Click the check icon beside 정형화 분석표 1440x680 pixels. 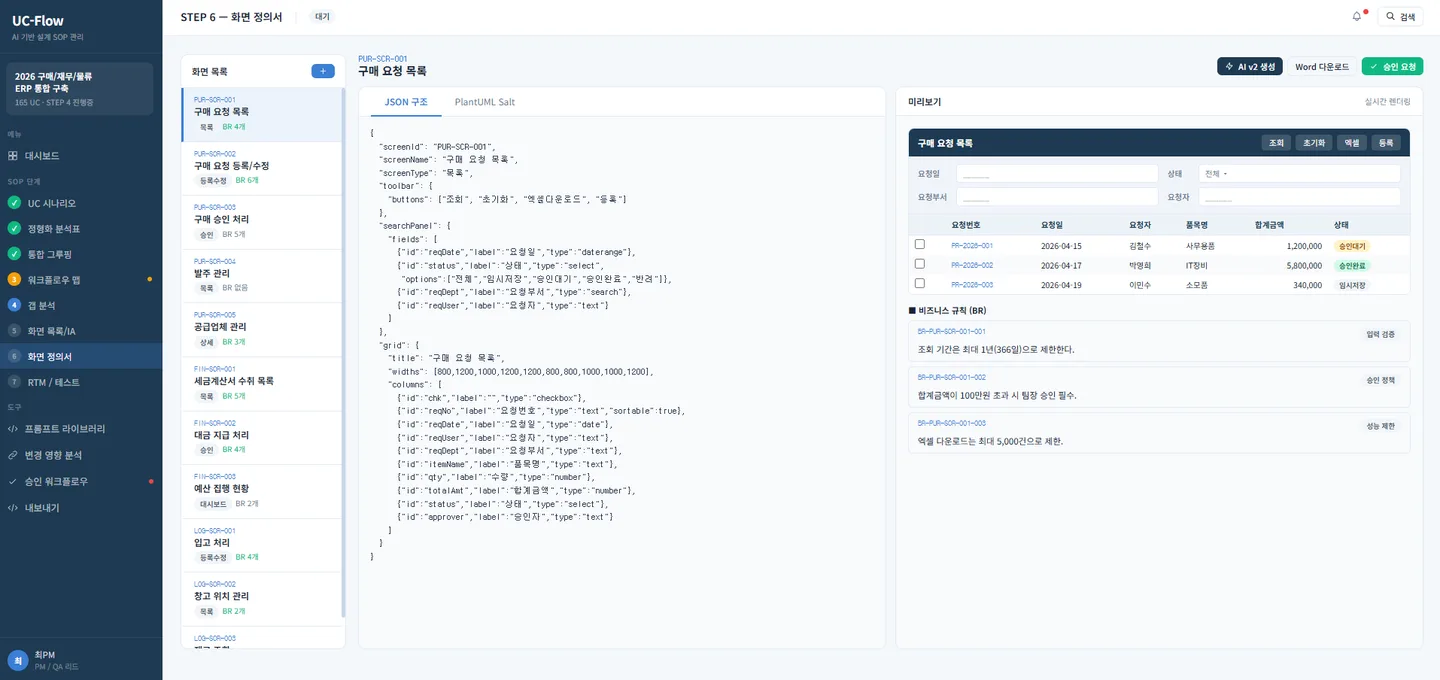14,229
